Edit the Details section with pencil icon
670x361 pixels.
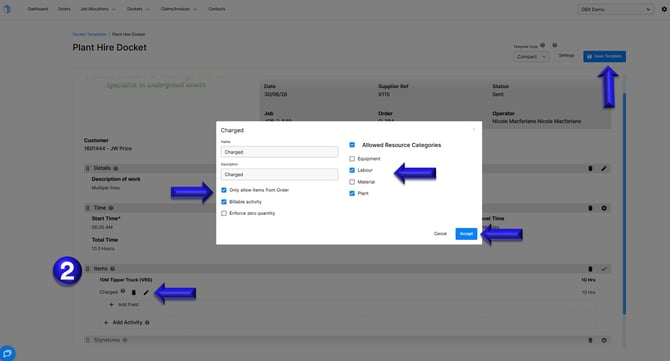(604, 168)
